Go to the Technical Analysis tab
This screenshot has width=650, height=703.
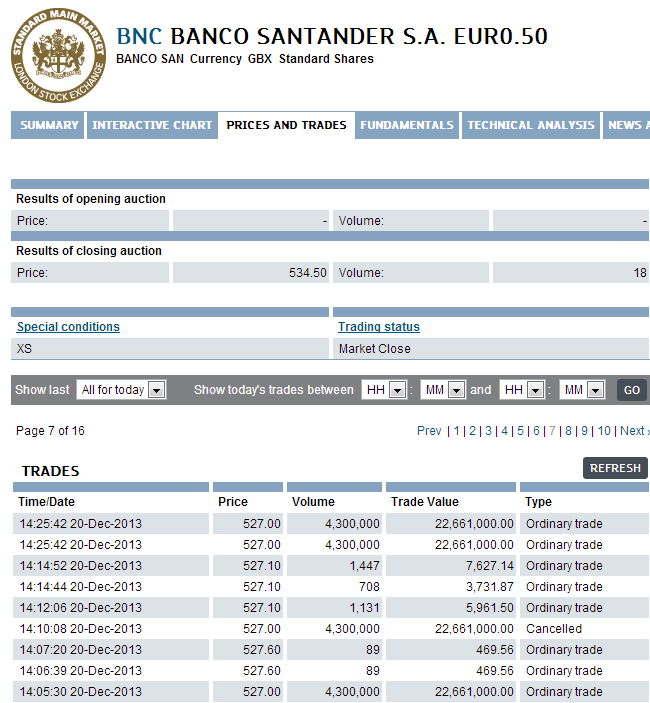(x=531, y=125)
